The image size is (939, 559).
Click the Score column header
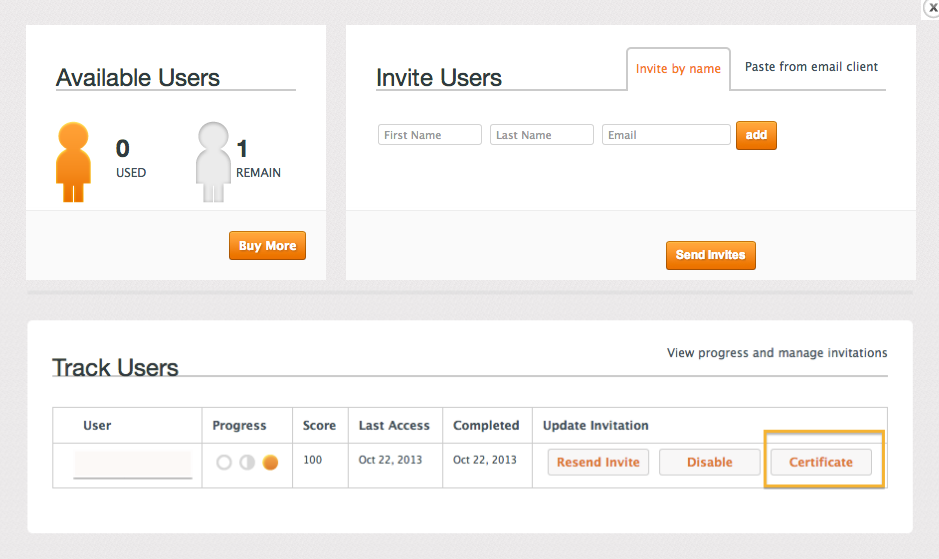(319, 425)
